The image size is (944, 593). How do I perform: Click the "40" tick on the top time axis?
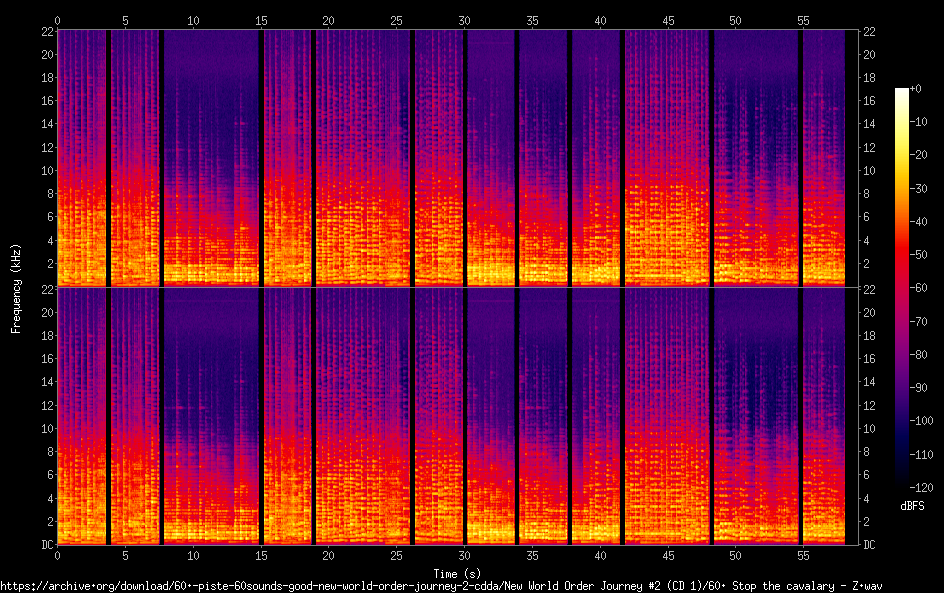pos(600,21)
